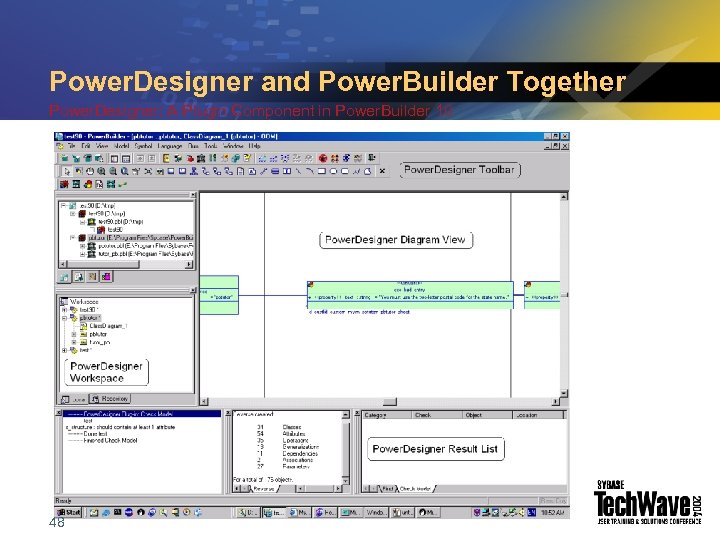Switch to the Reverse tab in output
Screen dimensions: 720x540
[263, 489]
